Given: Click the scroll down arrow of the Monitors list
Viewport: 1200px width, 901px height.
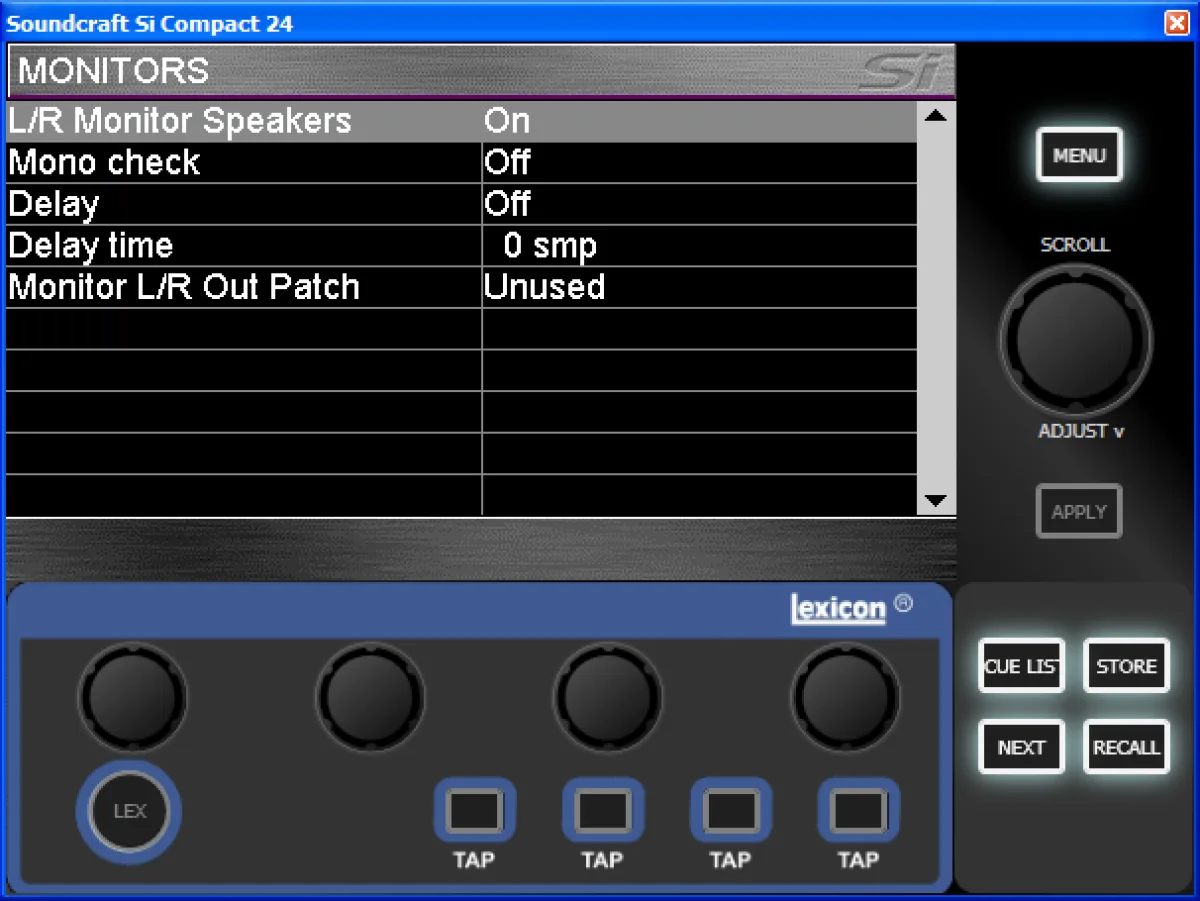Looking at the screenshot, I should pyautogui.click(x=936, y=501).
